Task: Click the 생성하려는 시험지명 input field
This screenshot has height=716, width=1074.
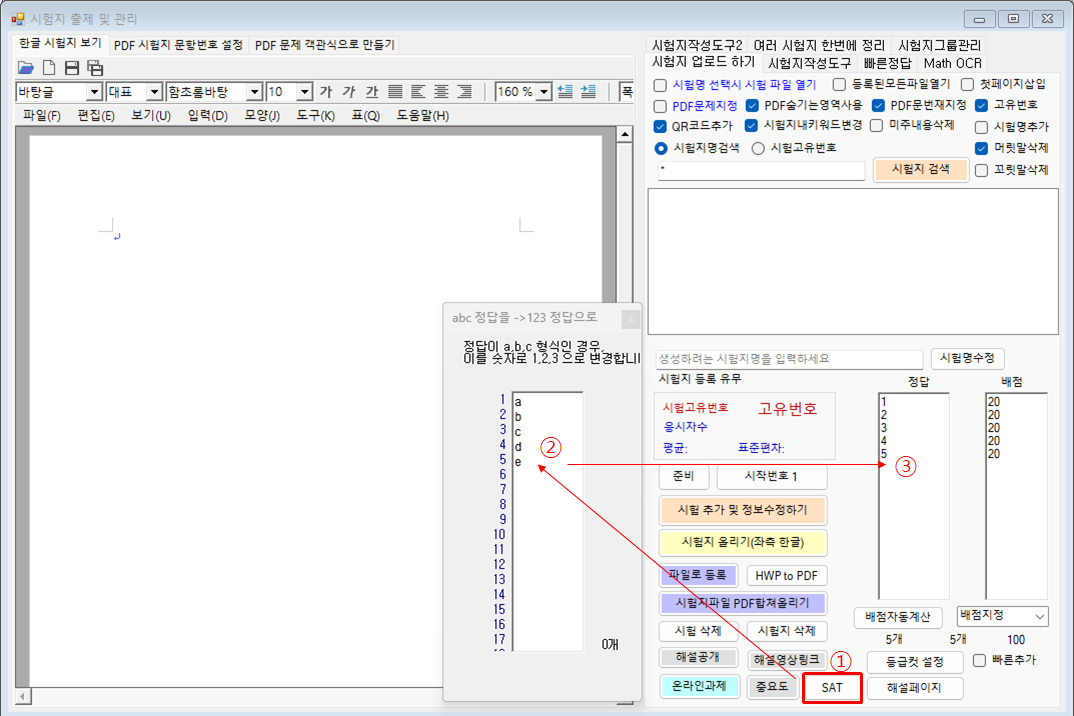Action: [x=789, y=358]
